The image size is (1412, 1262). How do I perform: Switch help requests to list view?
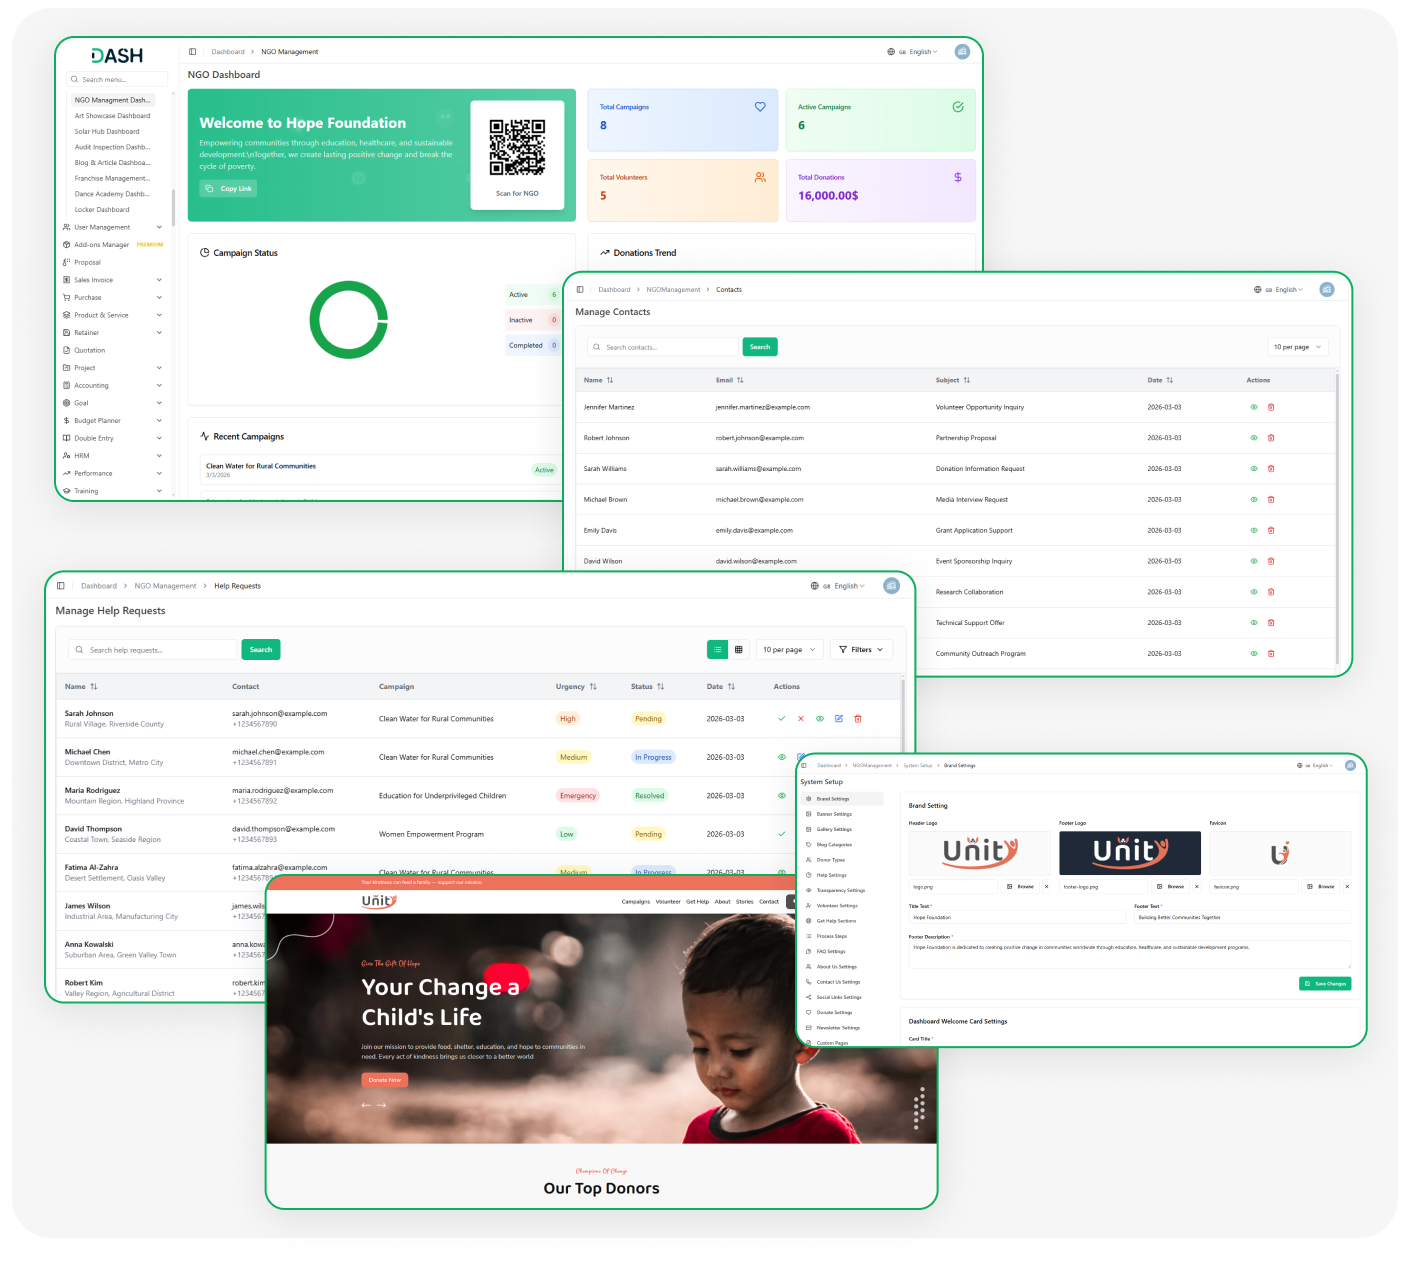tap(718, 650)
